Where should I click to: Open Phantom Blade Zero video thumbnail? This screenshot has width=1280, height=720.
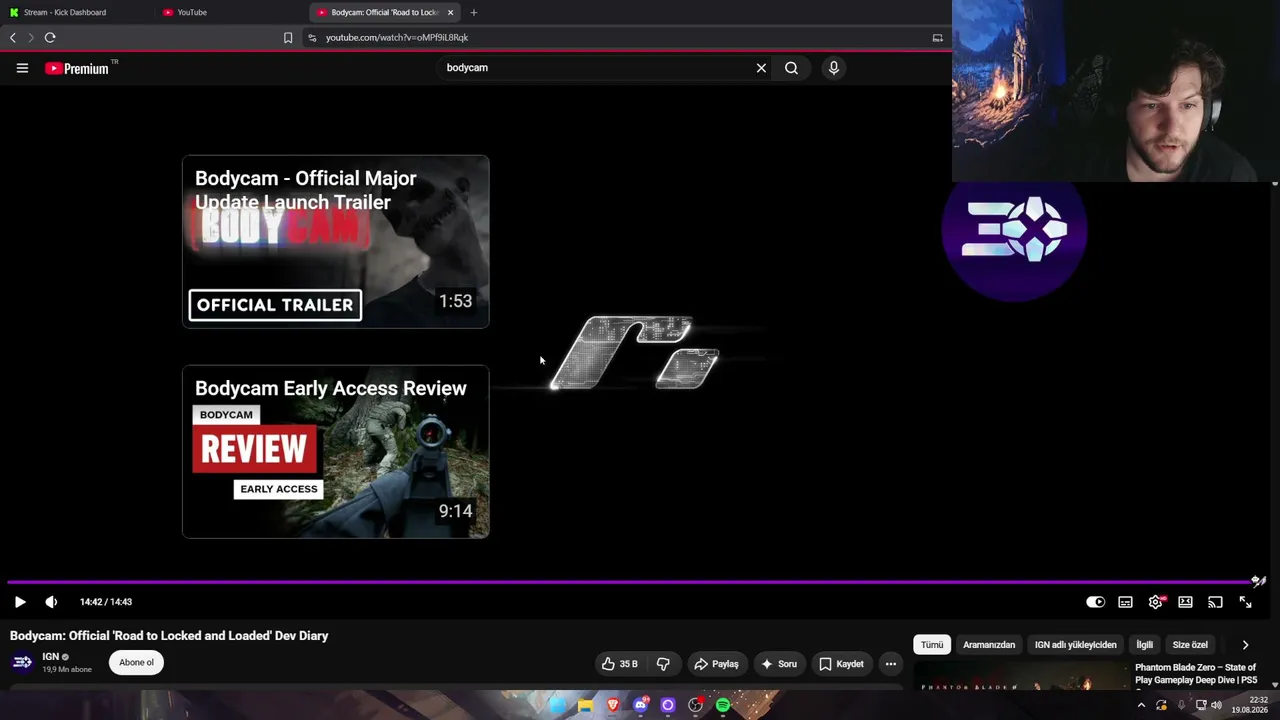(x=1021, y=676)
